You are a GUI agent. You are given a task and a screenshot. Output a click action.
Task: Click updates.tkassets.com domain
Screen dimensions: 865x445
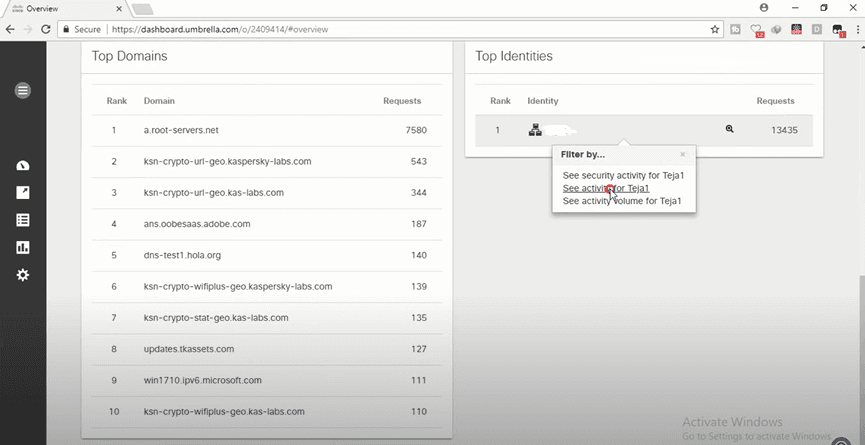tap(189, 349)
